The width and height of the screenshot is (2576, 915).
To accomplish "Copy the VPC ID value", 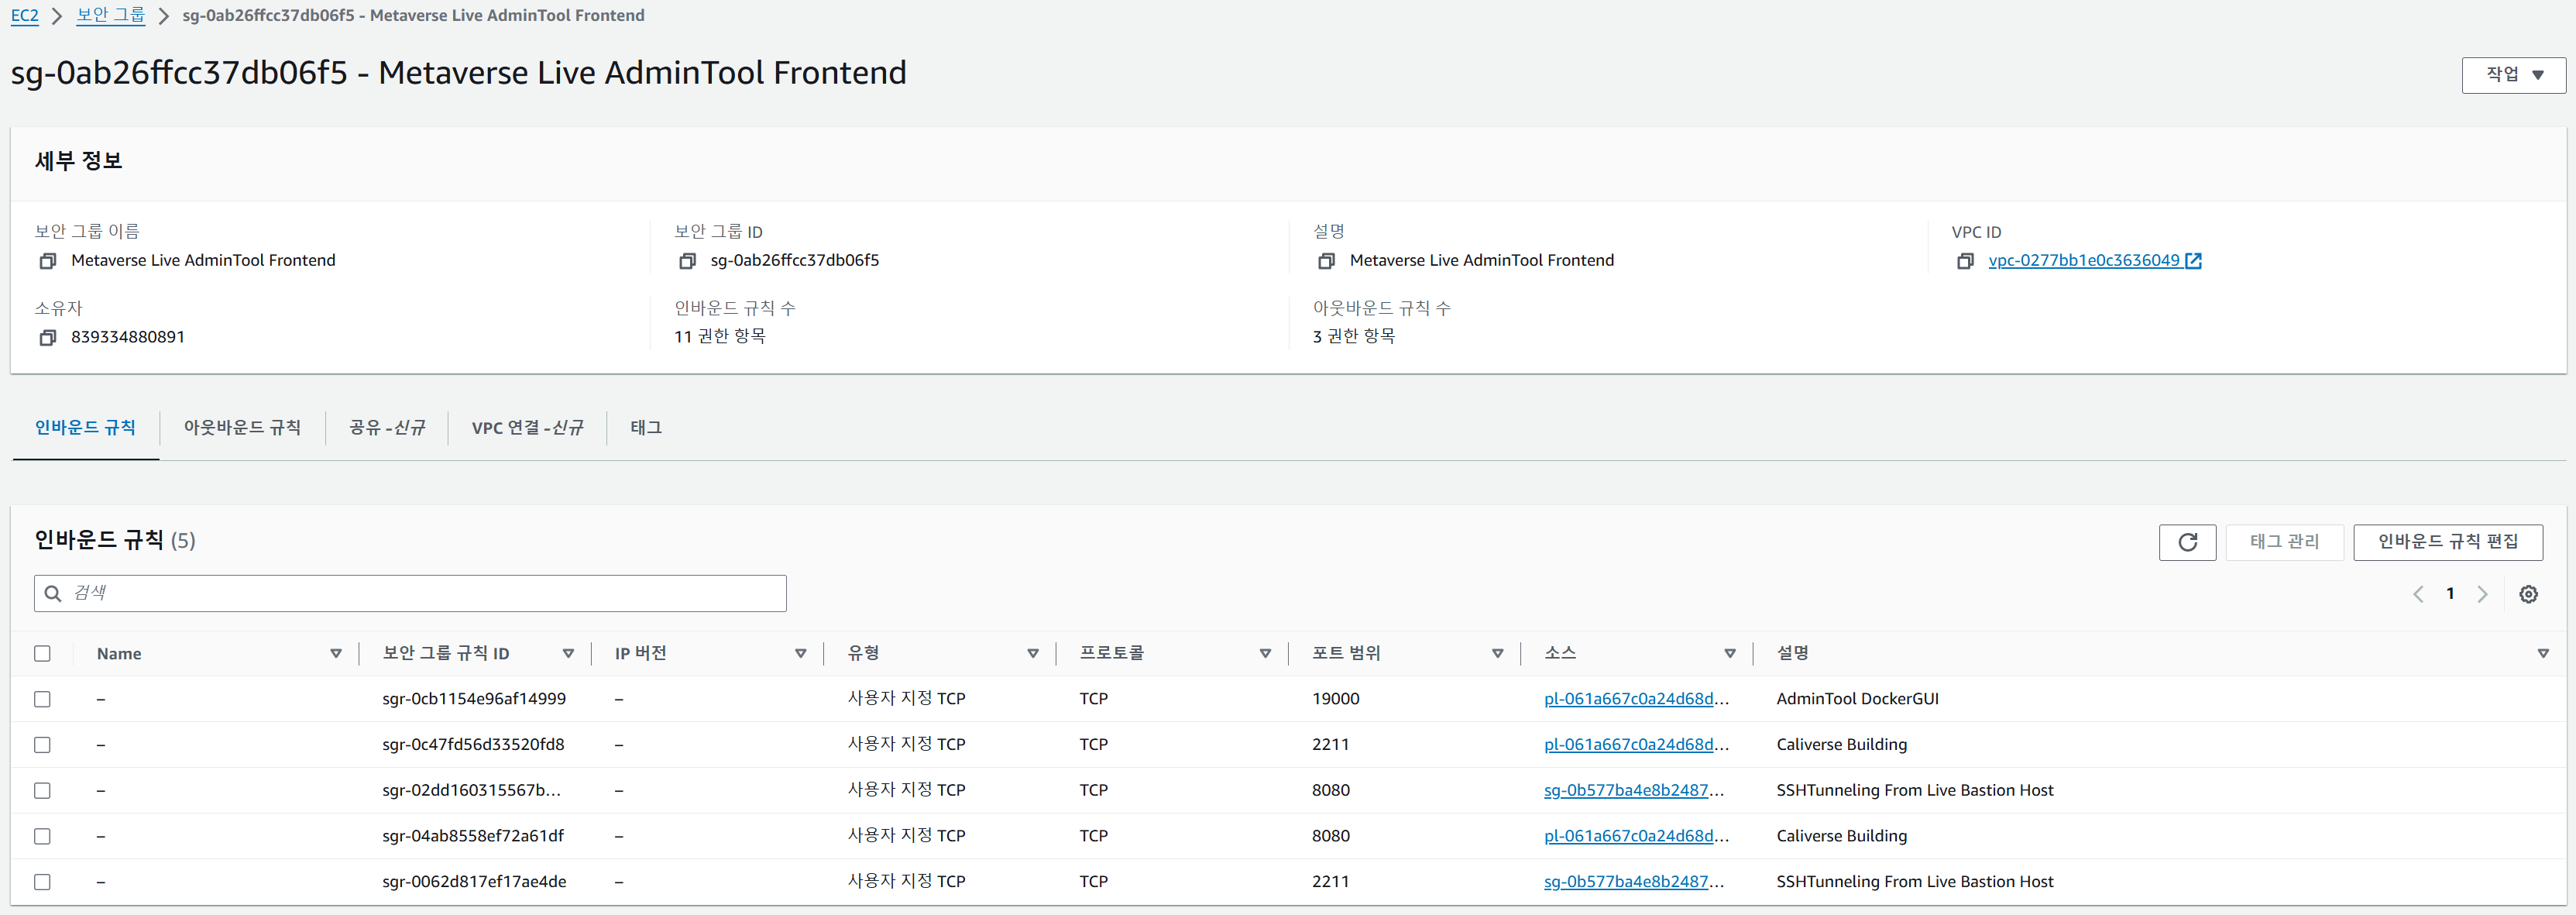I will pyautogui.click(x=1964, y=261).
